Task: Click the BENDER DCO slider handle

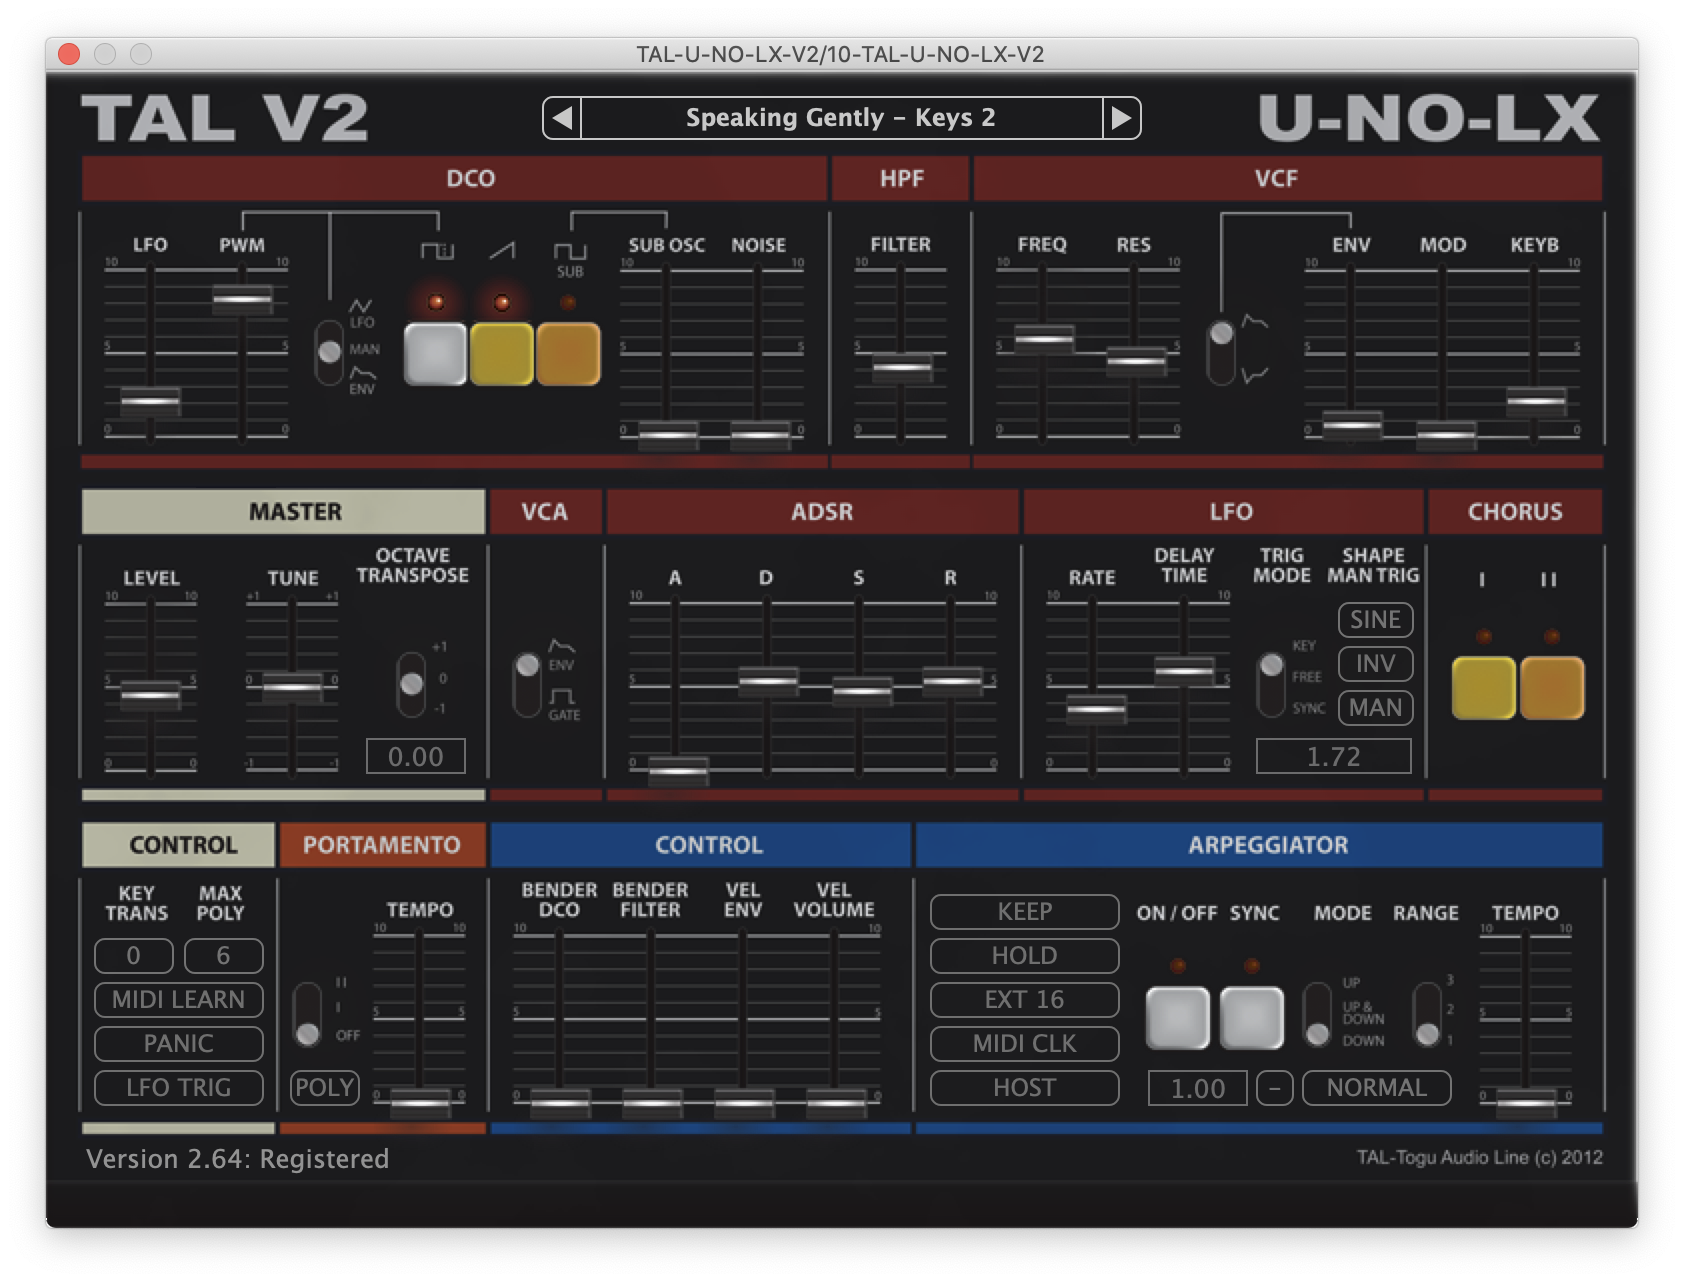Action: [560, 1102]
